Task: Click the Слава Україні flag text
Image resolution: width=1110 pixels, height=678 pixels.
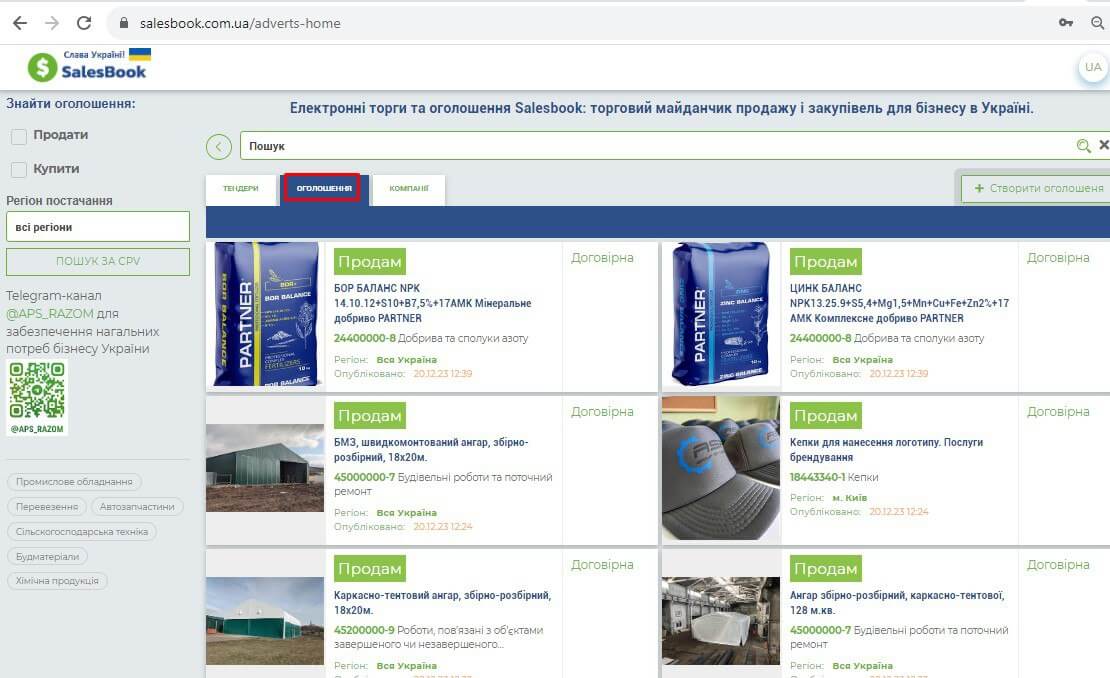Action: click(x=94, y=54)
